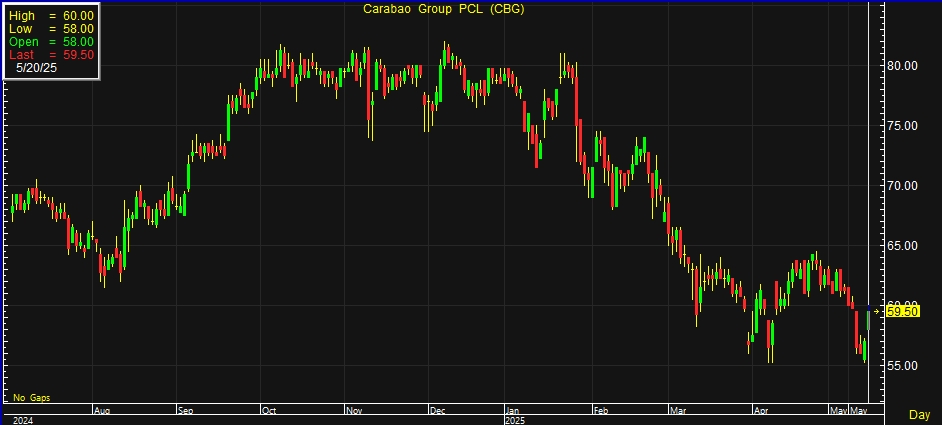Click the red Last = 59.50 legend entry
Screen dimensions: 942x425
51,54
